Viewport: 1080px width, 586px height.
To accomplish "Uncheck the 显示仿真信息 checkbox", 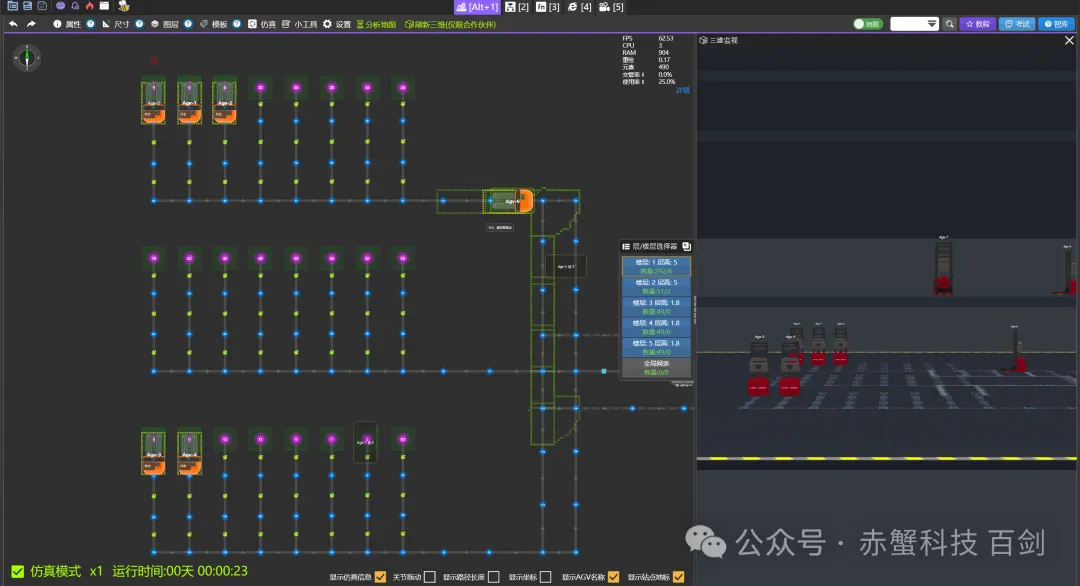I will pyautogui.click(x=380, y=577).
